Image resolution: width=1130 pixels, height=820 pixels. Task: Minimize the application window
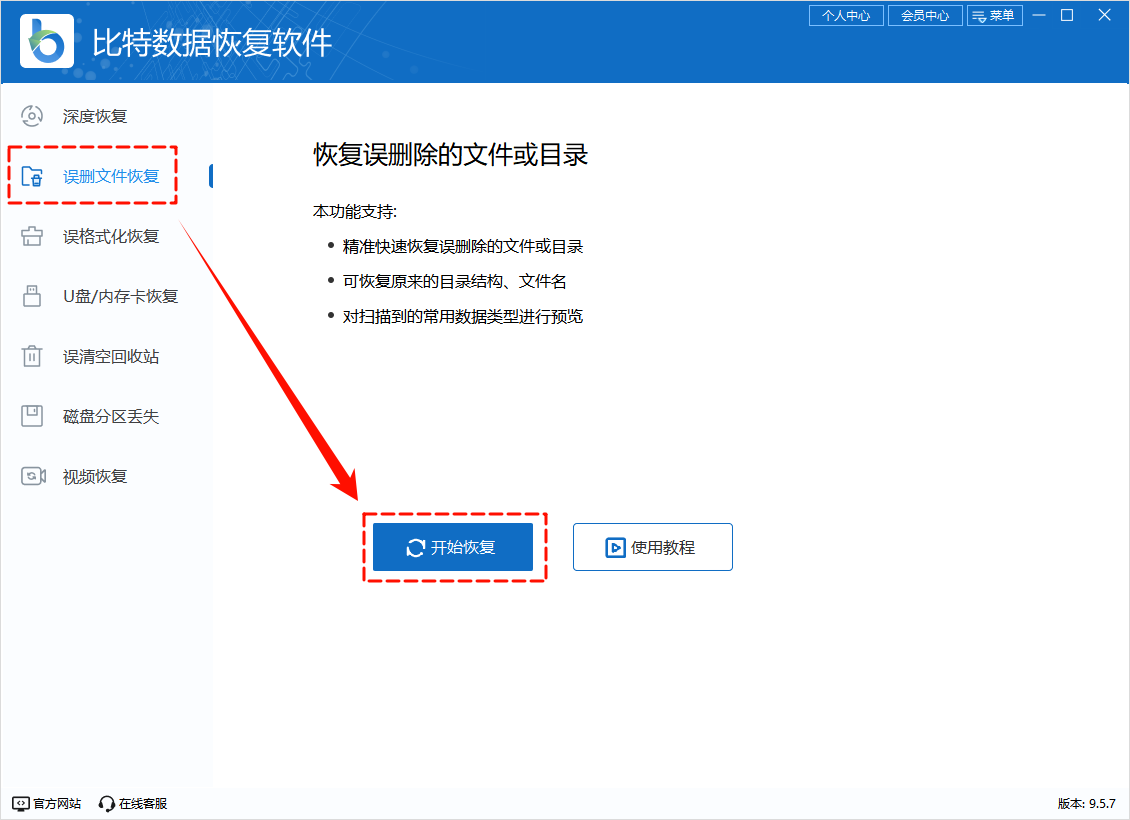pyautogui.click(x=1038, y=15)
